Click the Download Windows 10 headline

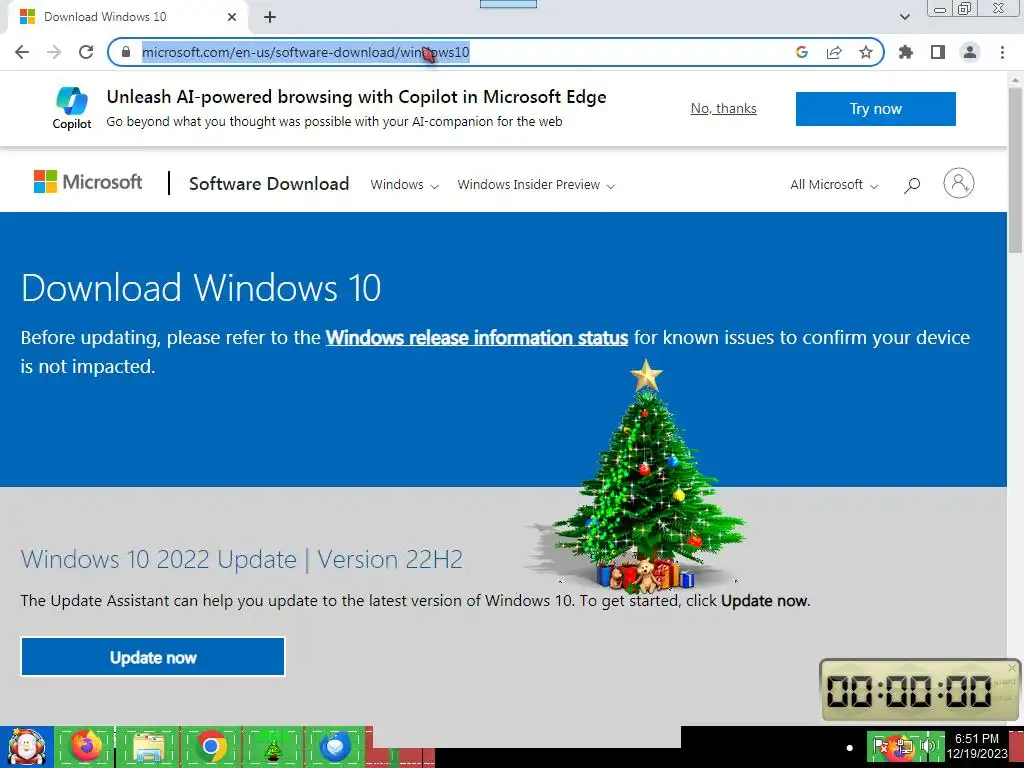pos(200,287)
